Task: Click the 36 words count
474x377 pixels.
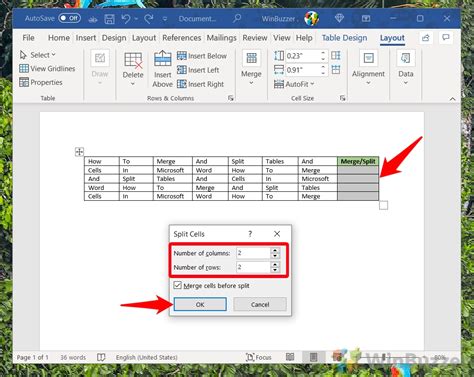Action: coord(73,357)
